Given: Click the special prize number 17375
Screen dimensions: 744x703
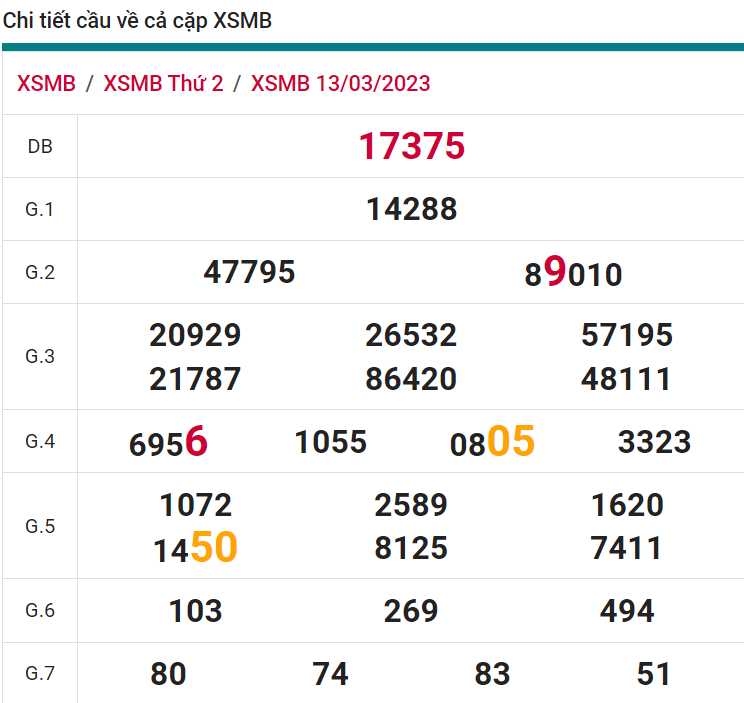Looking at the screenshot, I should tap(411, 147).
